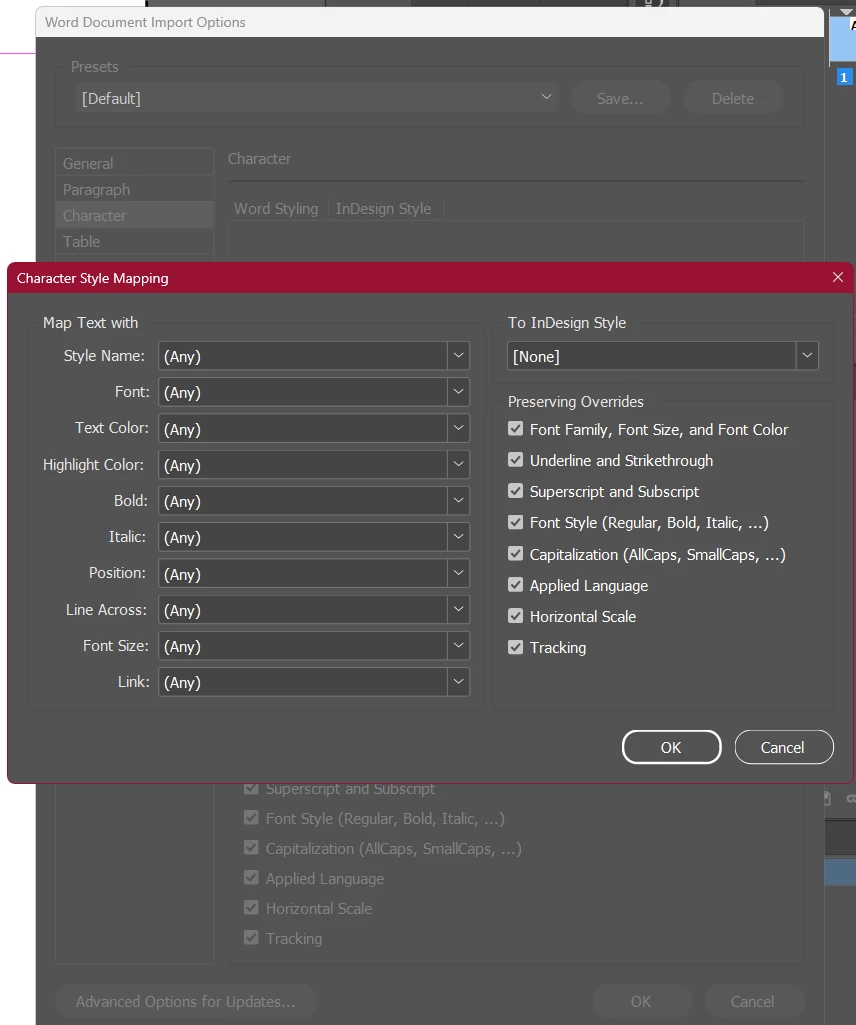The width and height of the screenshot is (856, 1025).
Task: Select the Character category in import options
Action: pos(135,215)
